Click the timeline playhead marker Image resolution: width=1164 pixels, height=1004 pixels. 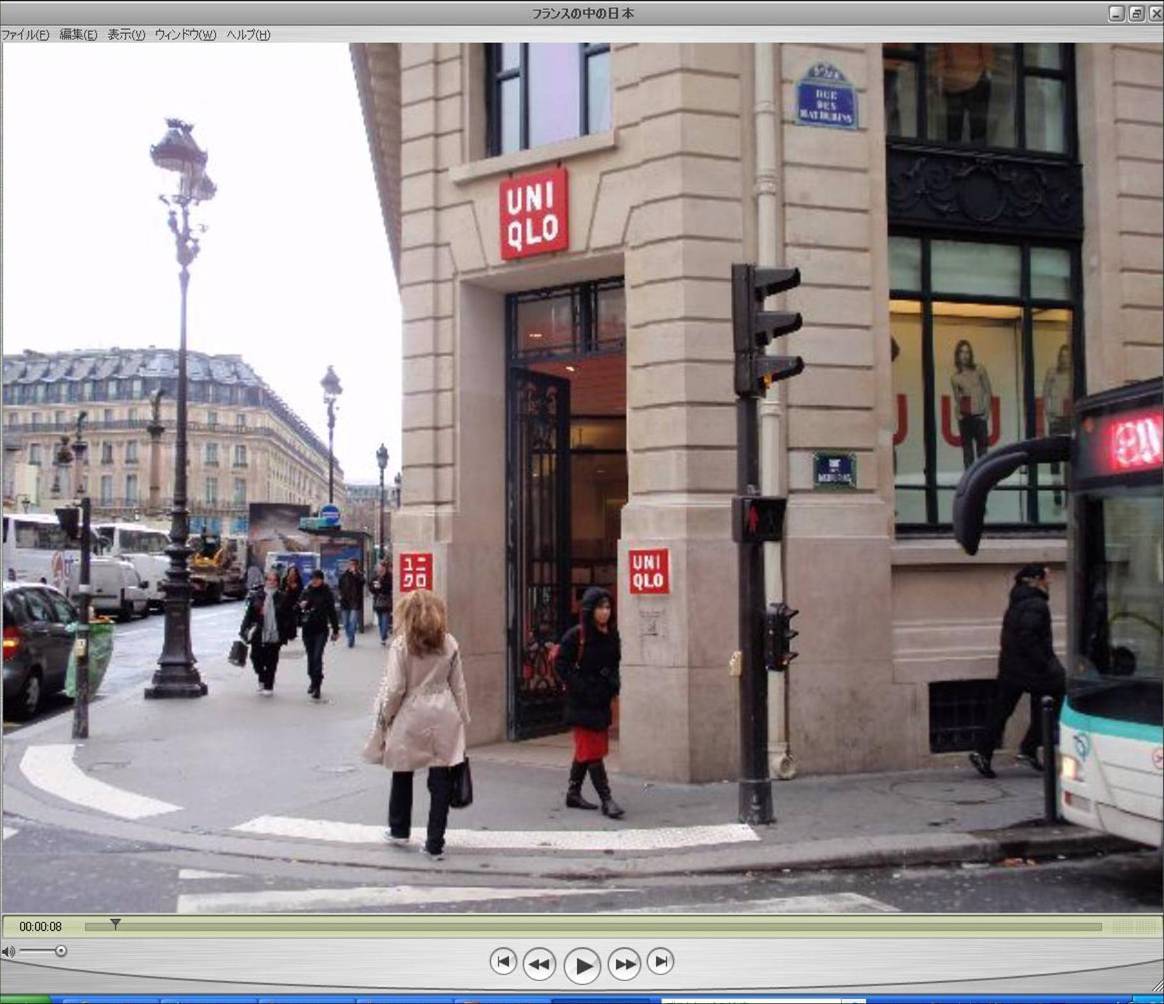115,924
